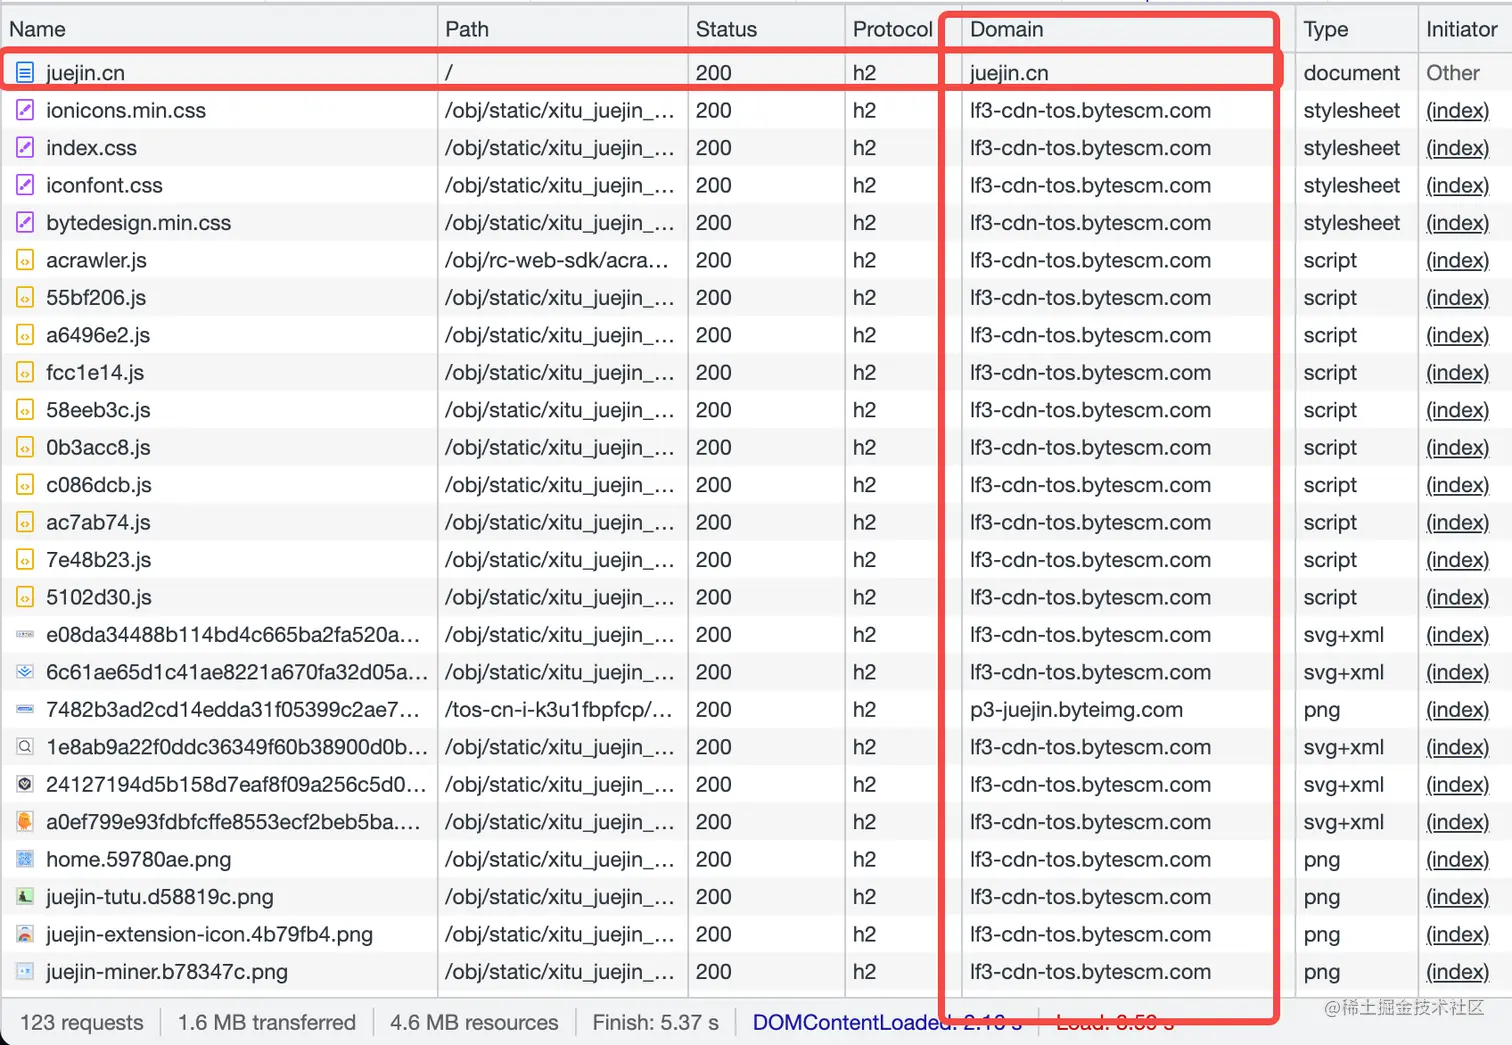Viewport: 1512px width, 1045px height.
Task: Follow the (index) initiator link for 5102d30.js
Action: tap(1457, 597)
